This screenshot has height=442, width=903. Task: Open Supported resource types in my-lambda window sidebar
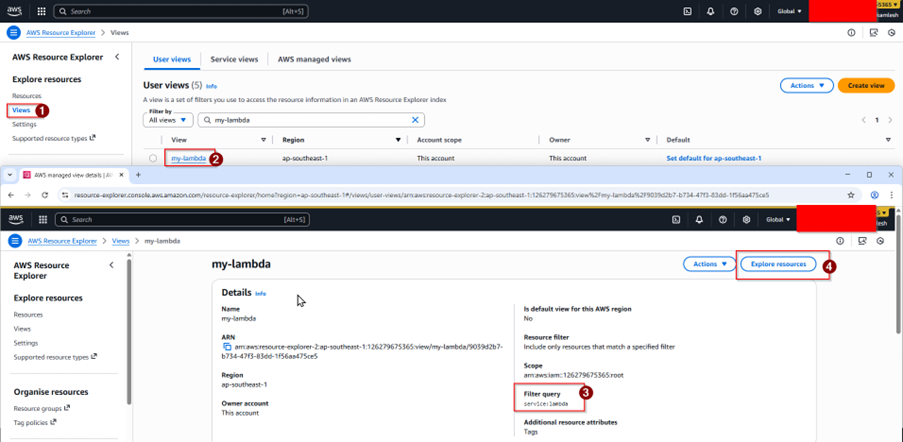55,357
